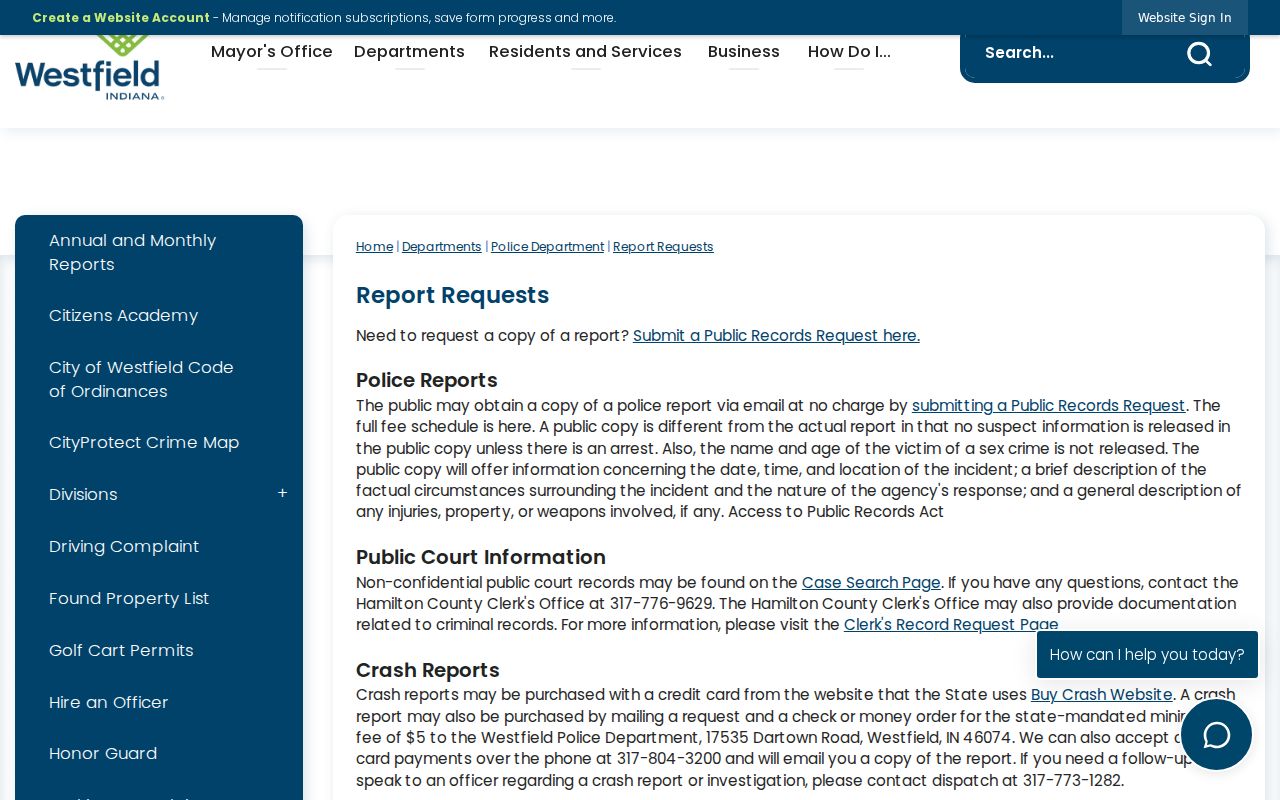
Task: Click the Police Reports section heading
Action: (427, 381)
